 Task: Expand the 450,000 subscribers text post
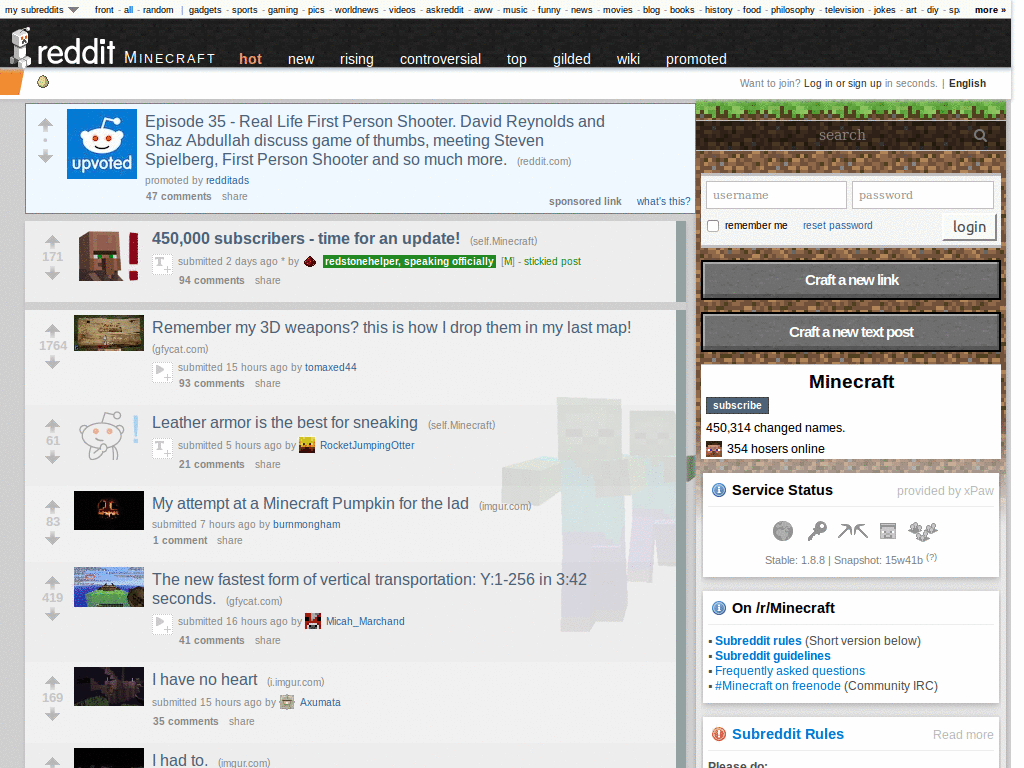pos(162,264)
